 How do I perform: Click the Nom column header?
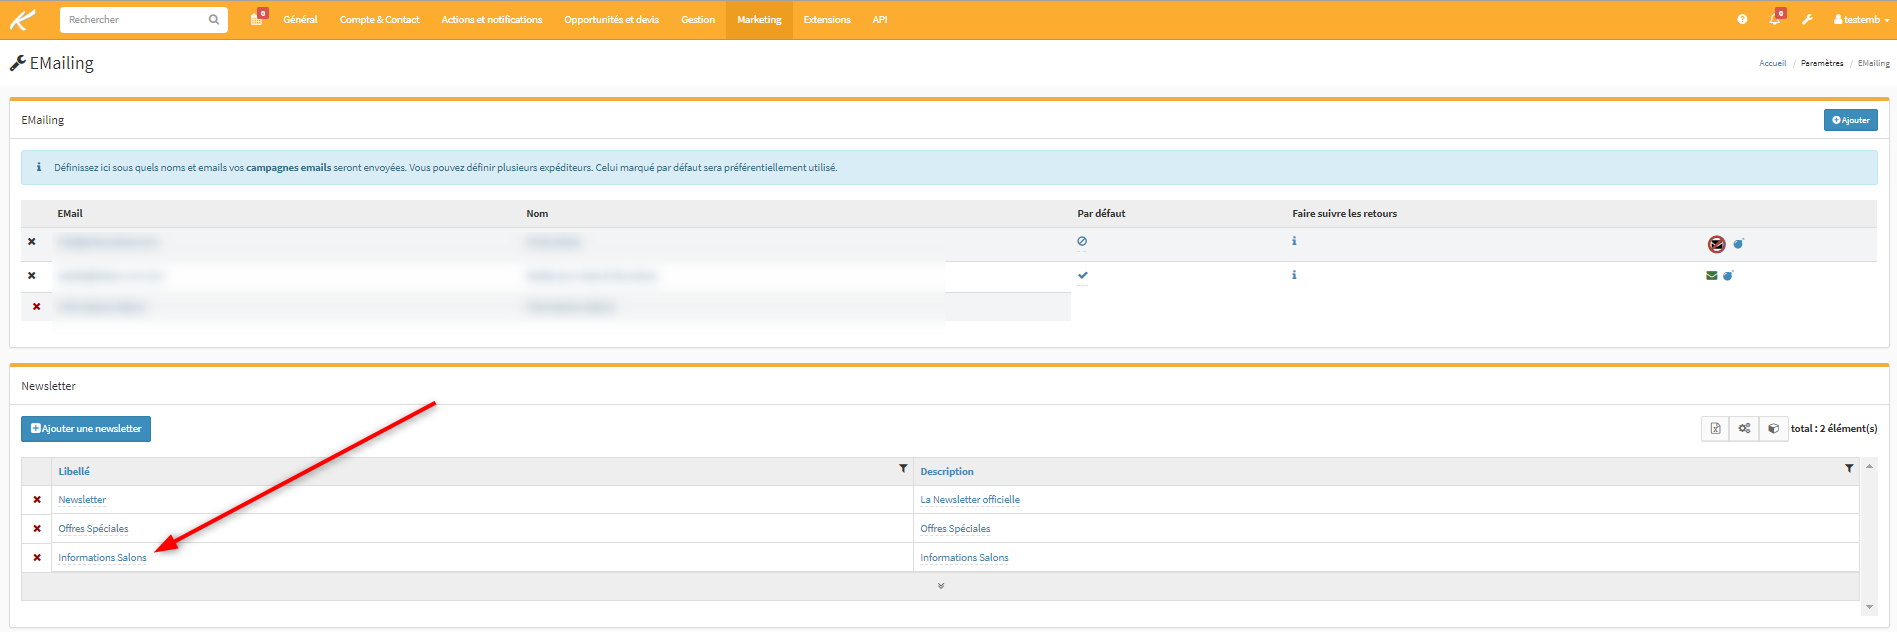pos(537,214)
